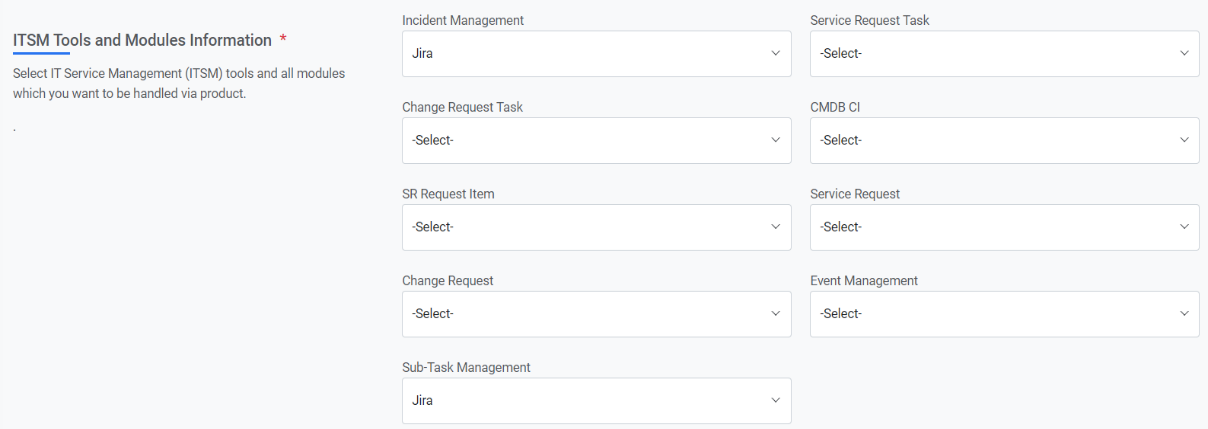
Task: Open the Incident Management dropdown
Action: [596, 53]
